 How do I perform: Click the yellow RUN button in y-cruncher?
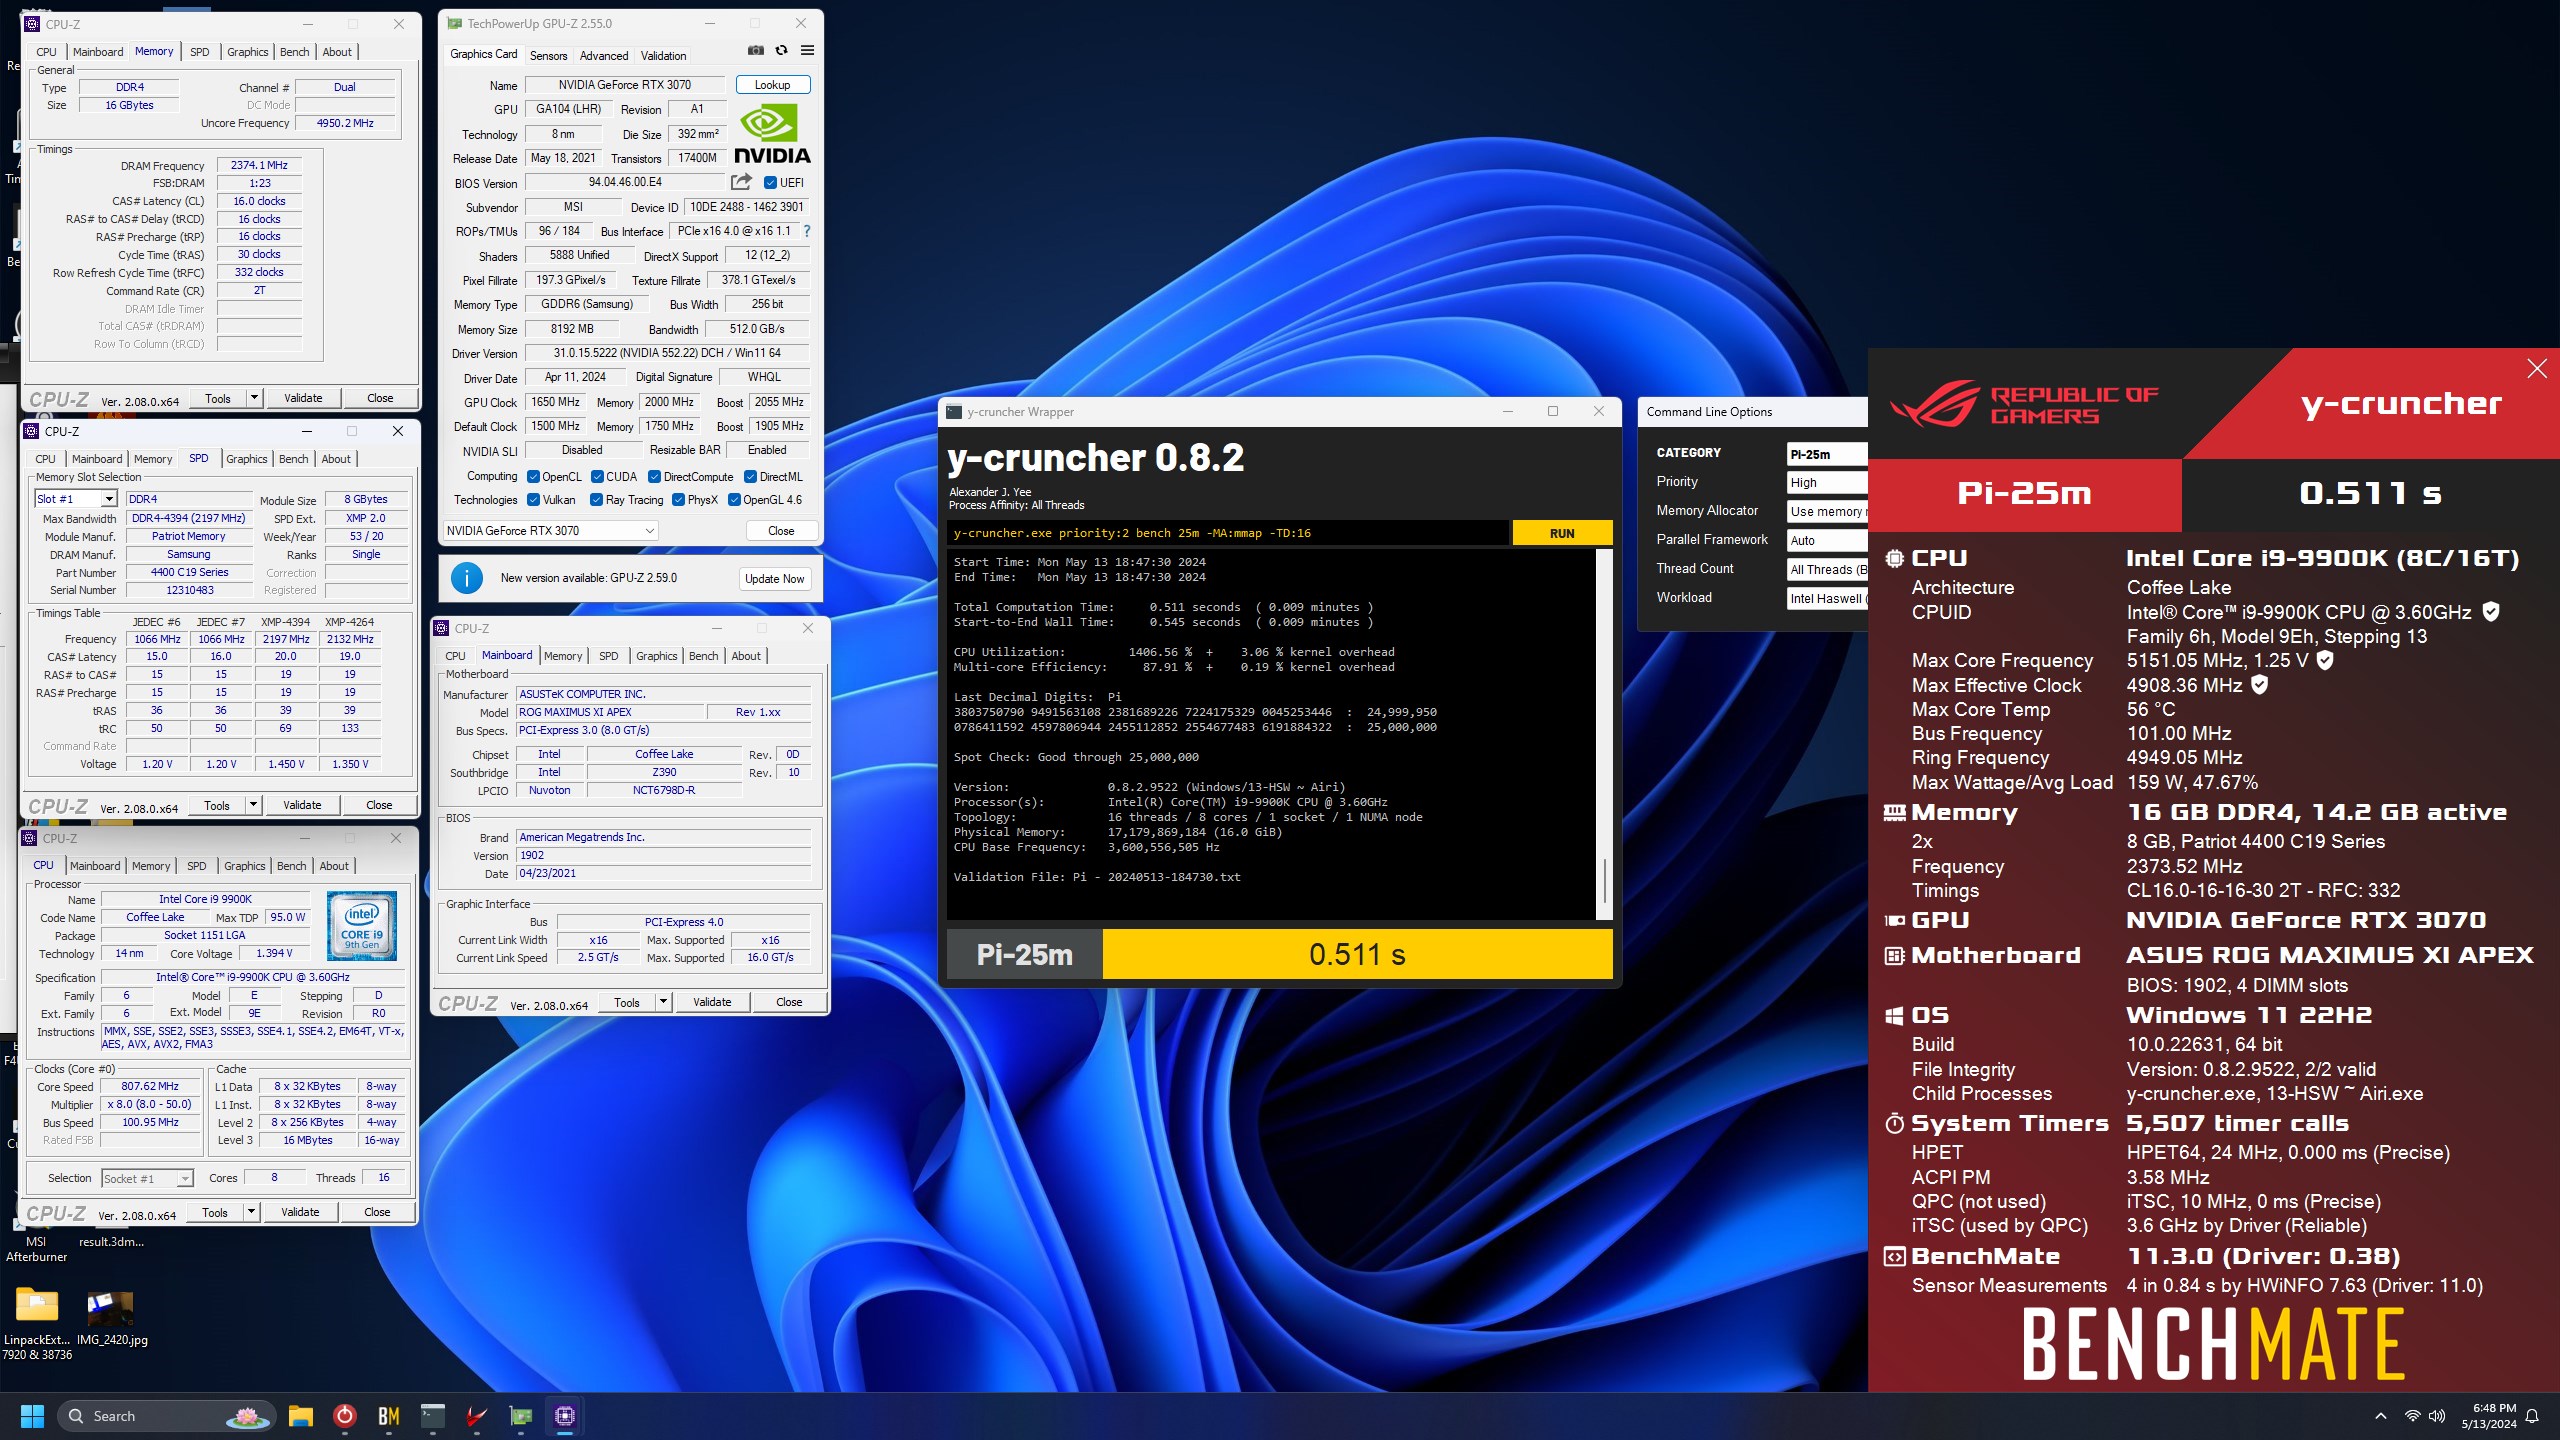click(x=1562, y=533)
